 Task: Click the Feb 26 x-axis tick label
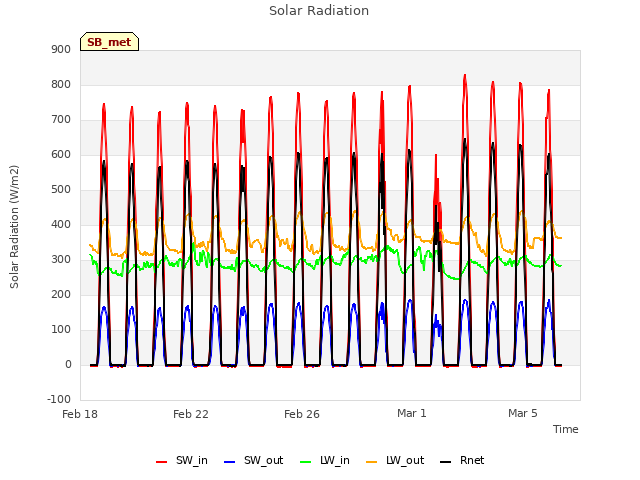pos(302,414)
